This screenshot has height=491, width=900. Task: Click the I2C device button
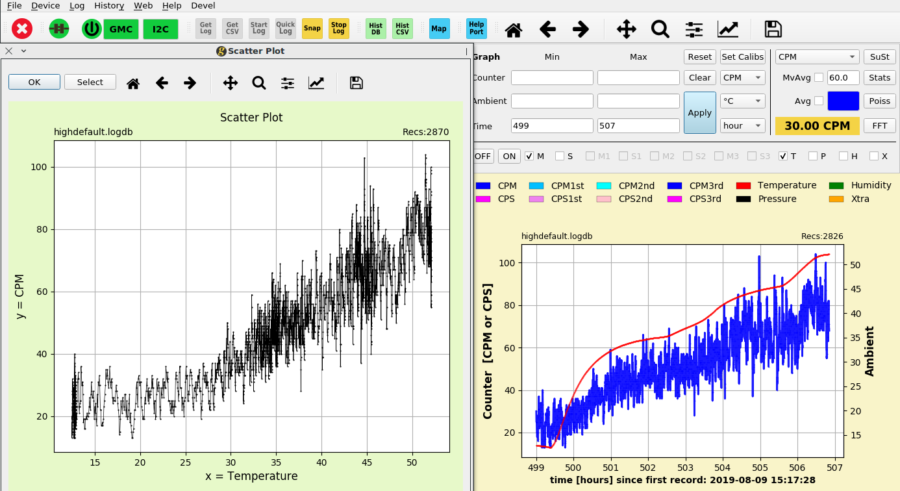click(160, 29)
